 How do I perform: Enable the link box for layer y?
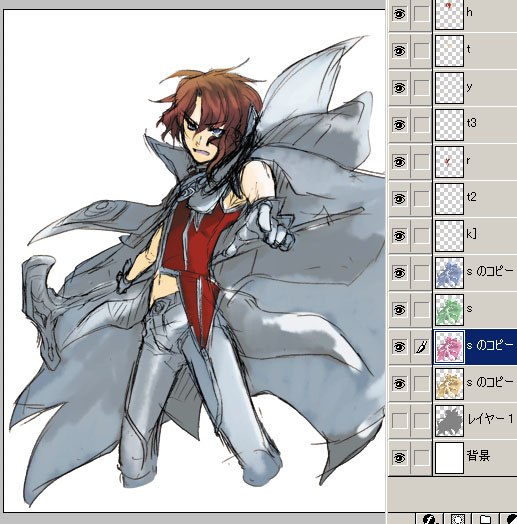[x=421, y=88]
